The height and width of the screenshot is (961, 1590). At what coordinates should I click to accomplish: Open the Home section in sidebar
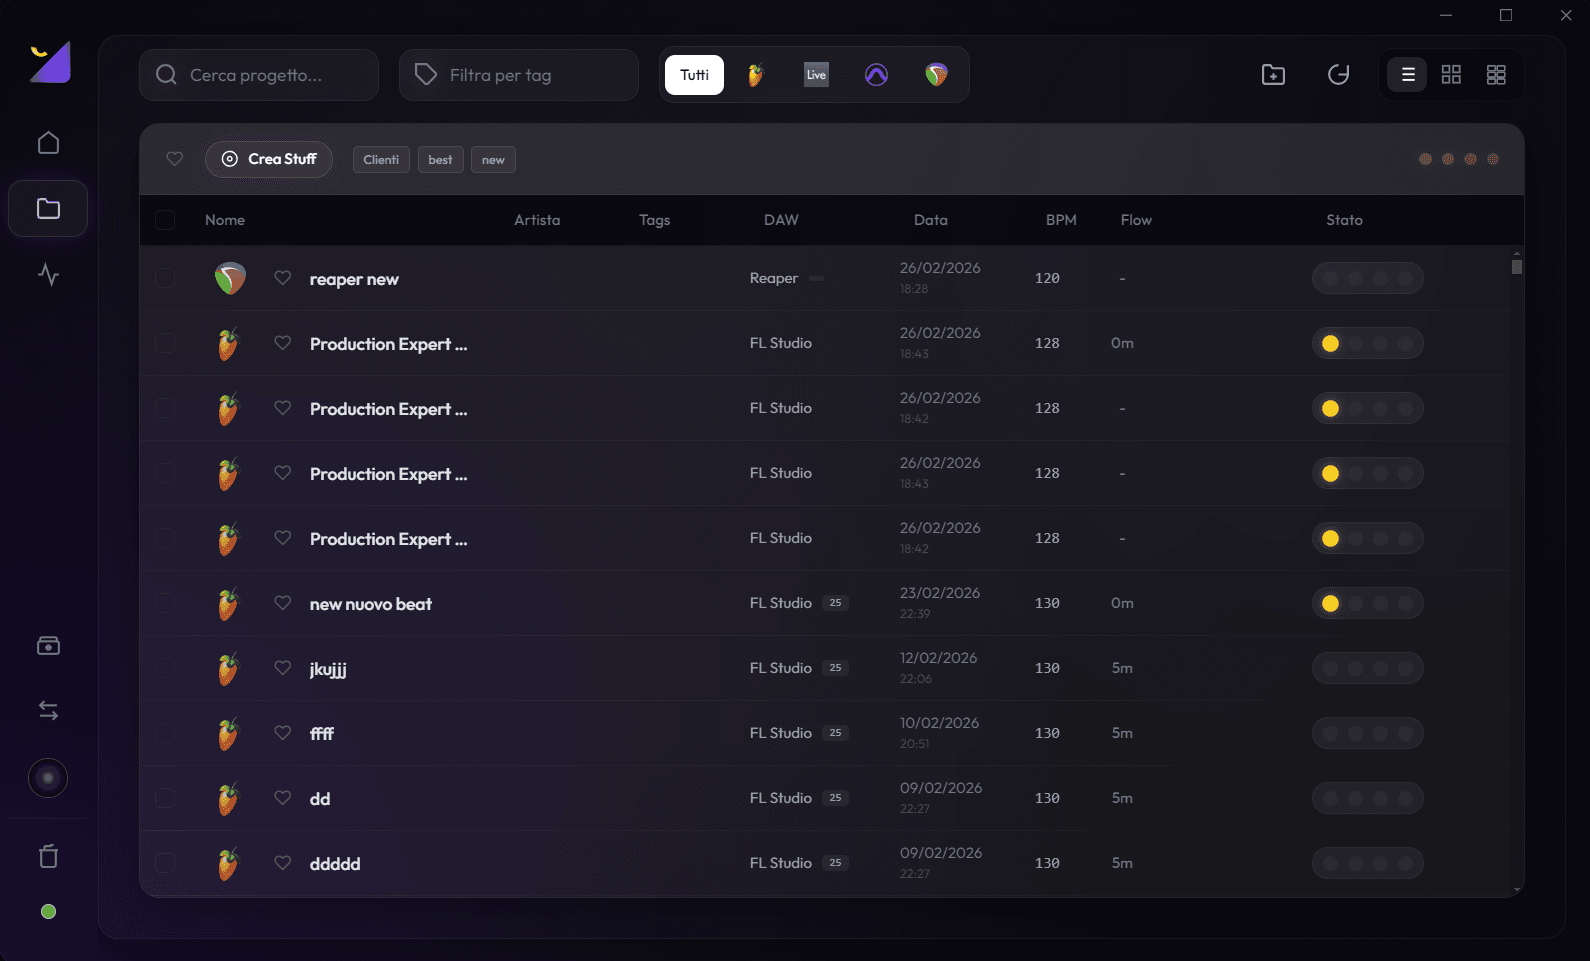[x=48, y=143]
